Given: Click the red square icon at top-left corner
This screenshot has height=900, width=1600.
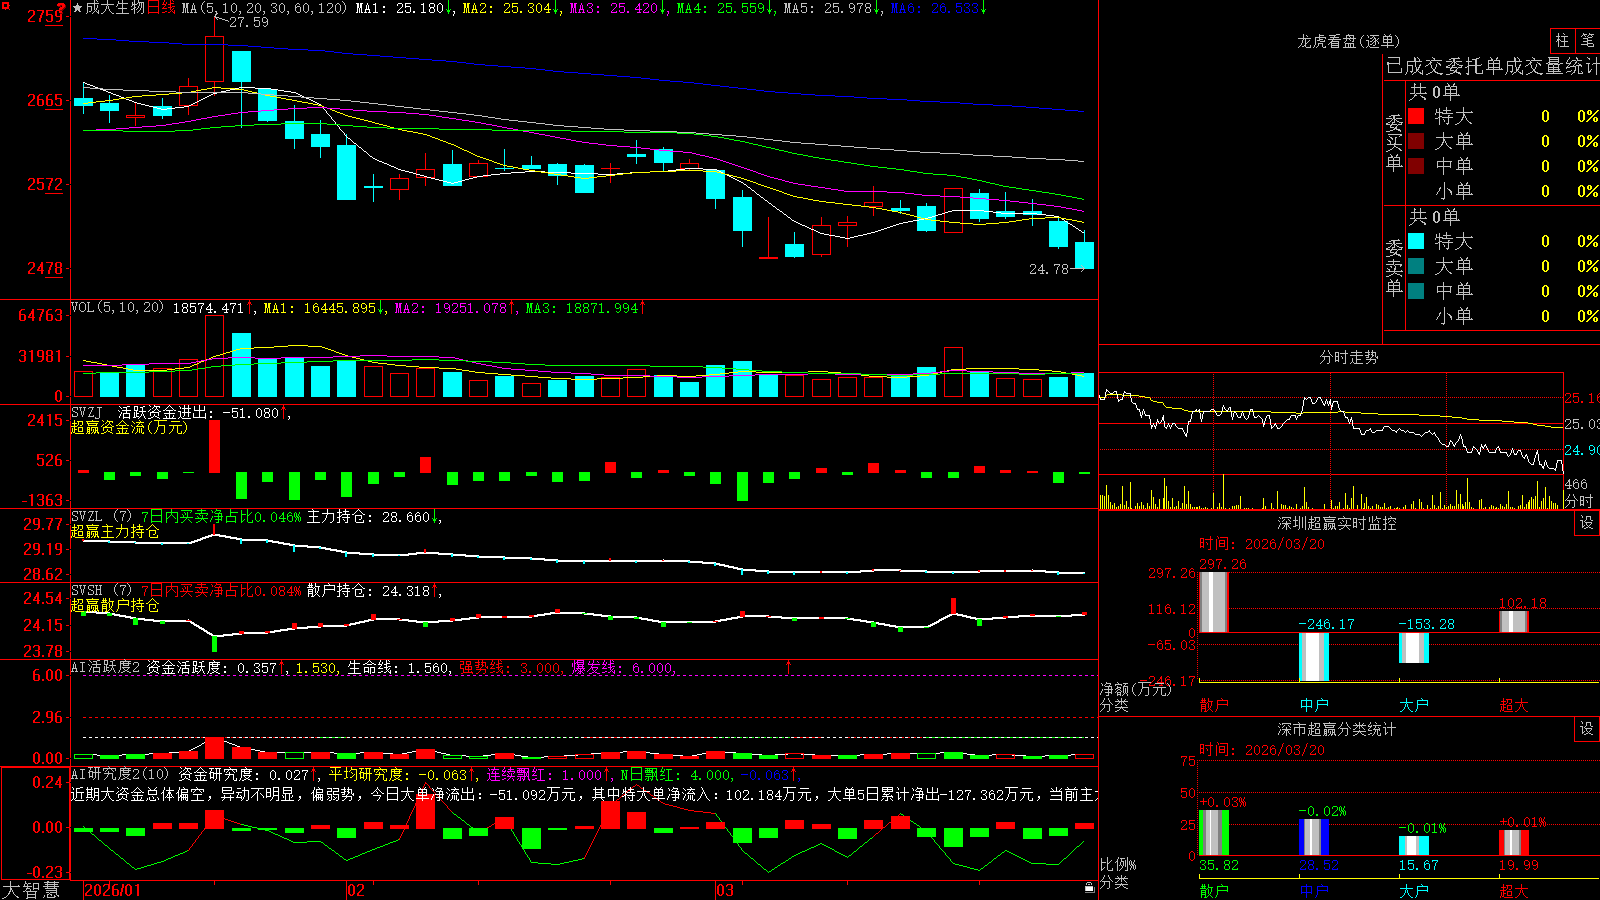Looking at the screenshot, I should pos(5,6).
